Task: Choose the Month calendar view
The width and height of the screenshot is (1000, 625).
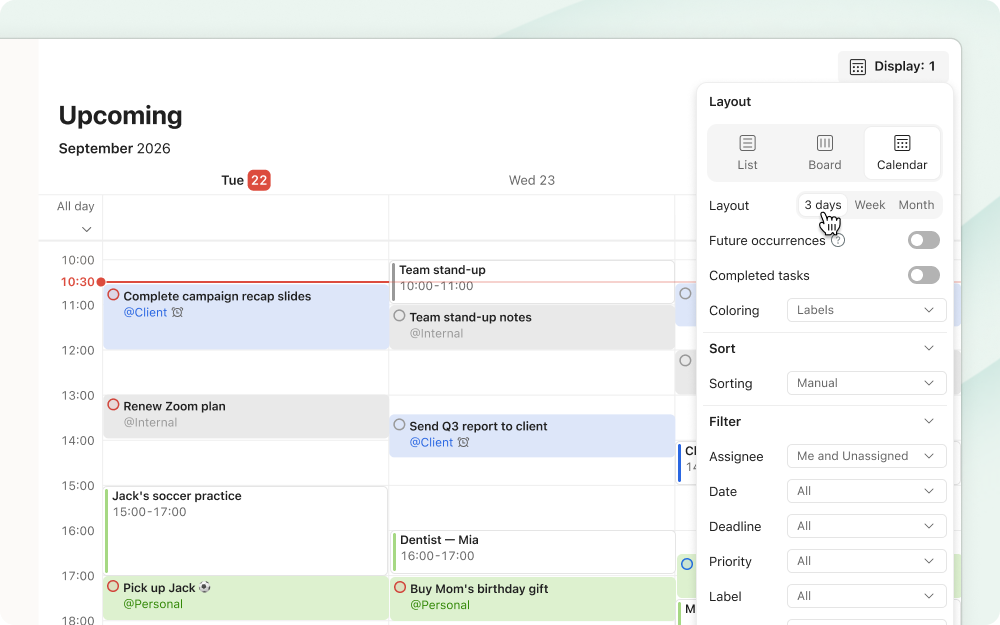Action: tap(916, 205)
